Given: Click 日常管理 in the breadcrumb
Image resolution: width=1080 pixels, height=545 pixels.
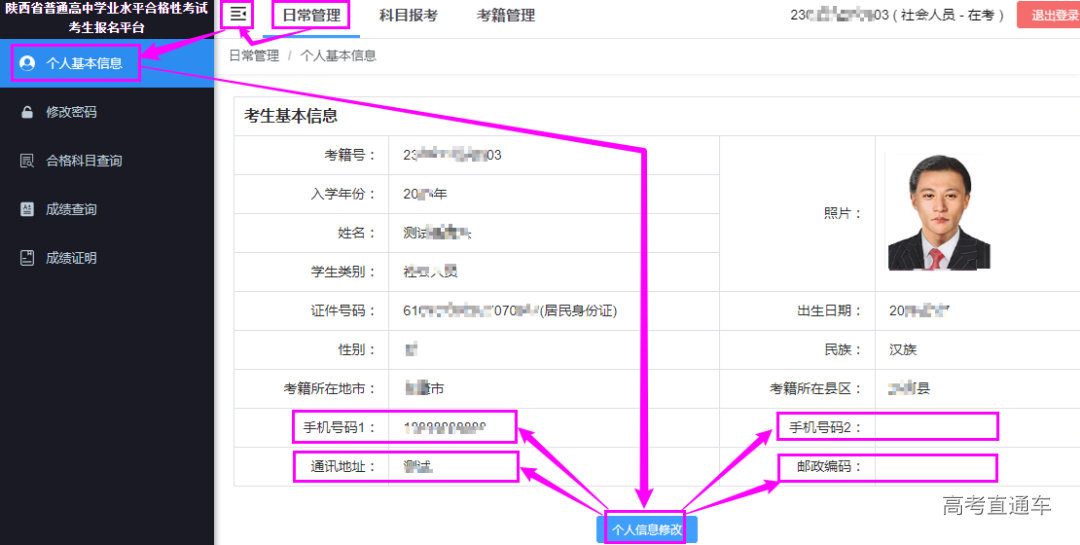Looking at the screenshot, I should tap(254, 56).
